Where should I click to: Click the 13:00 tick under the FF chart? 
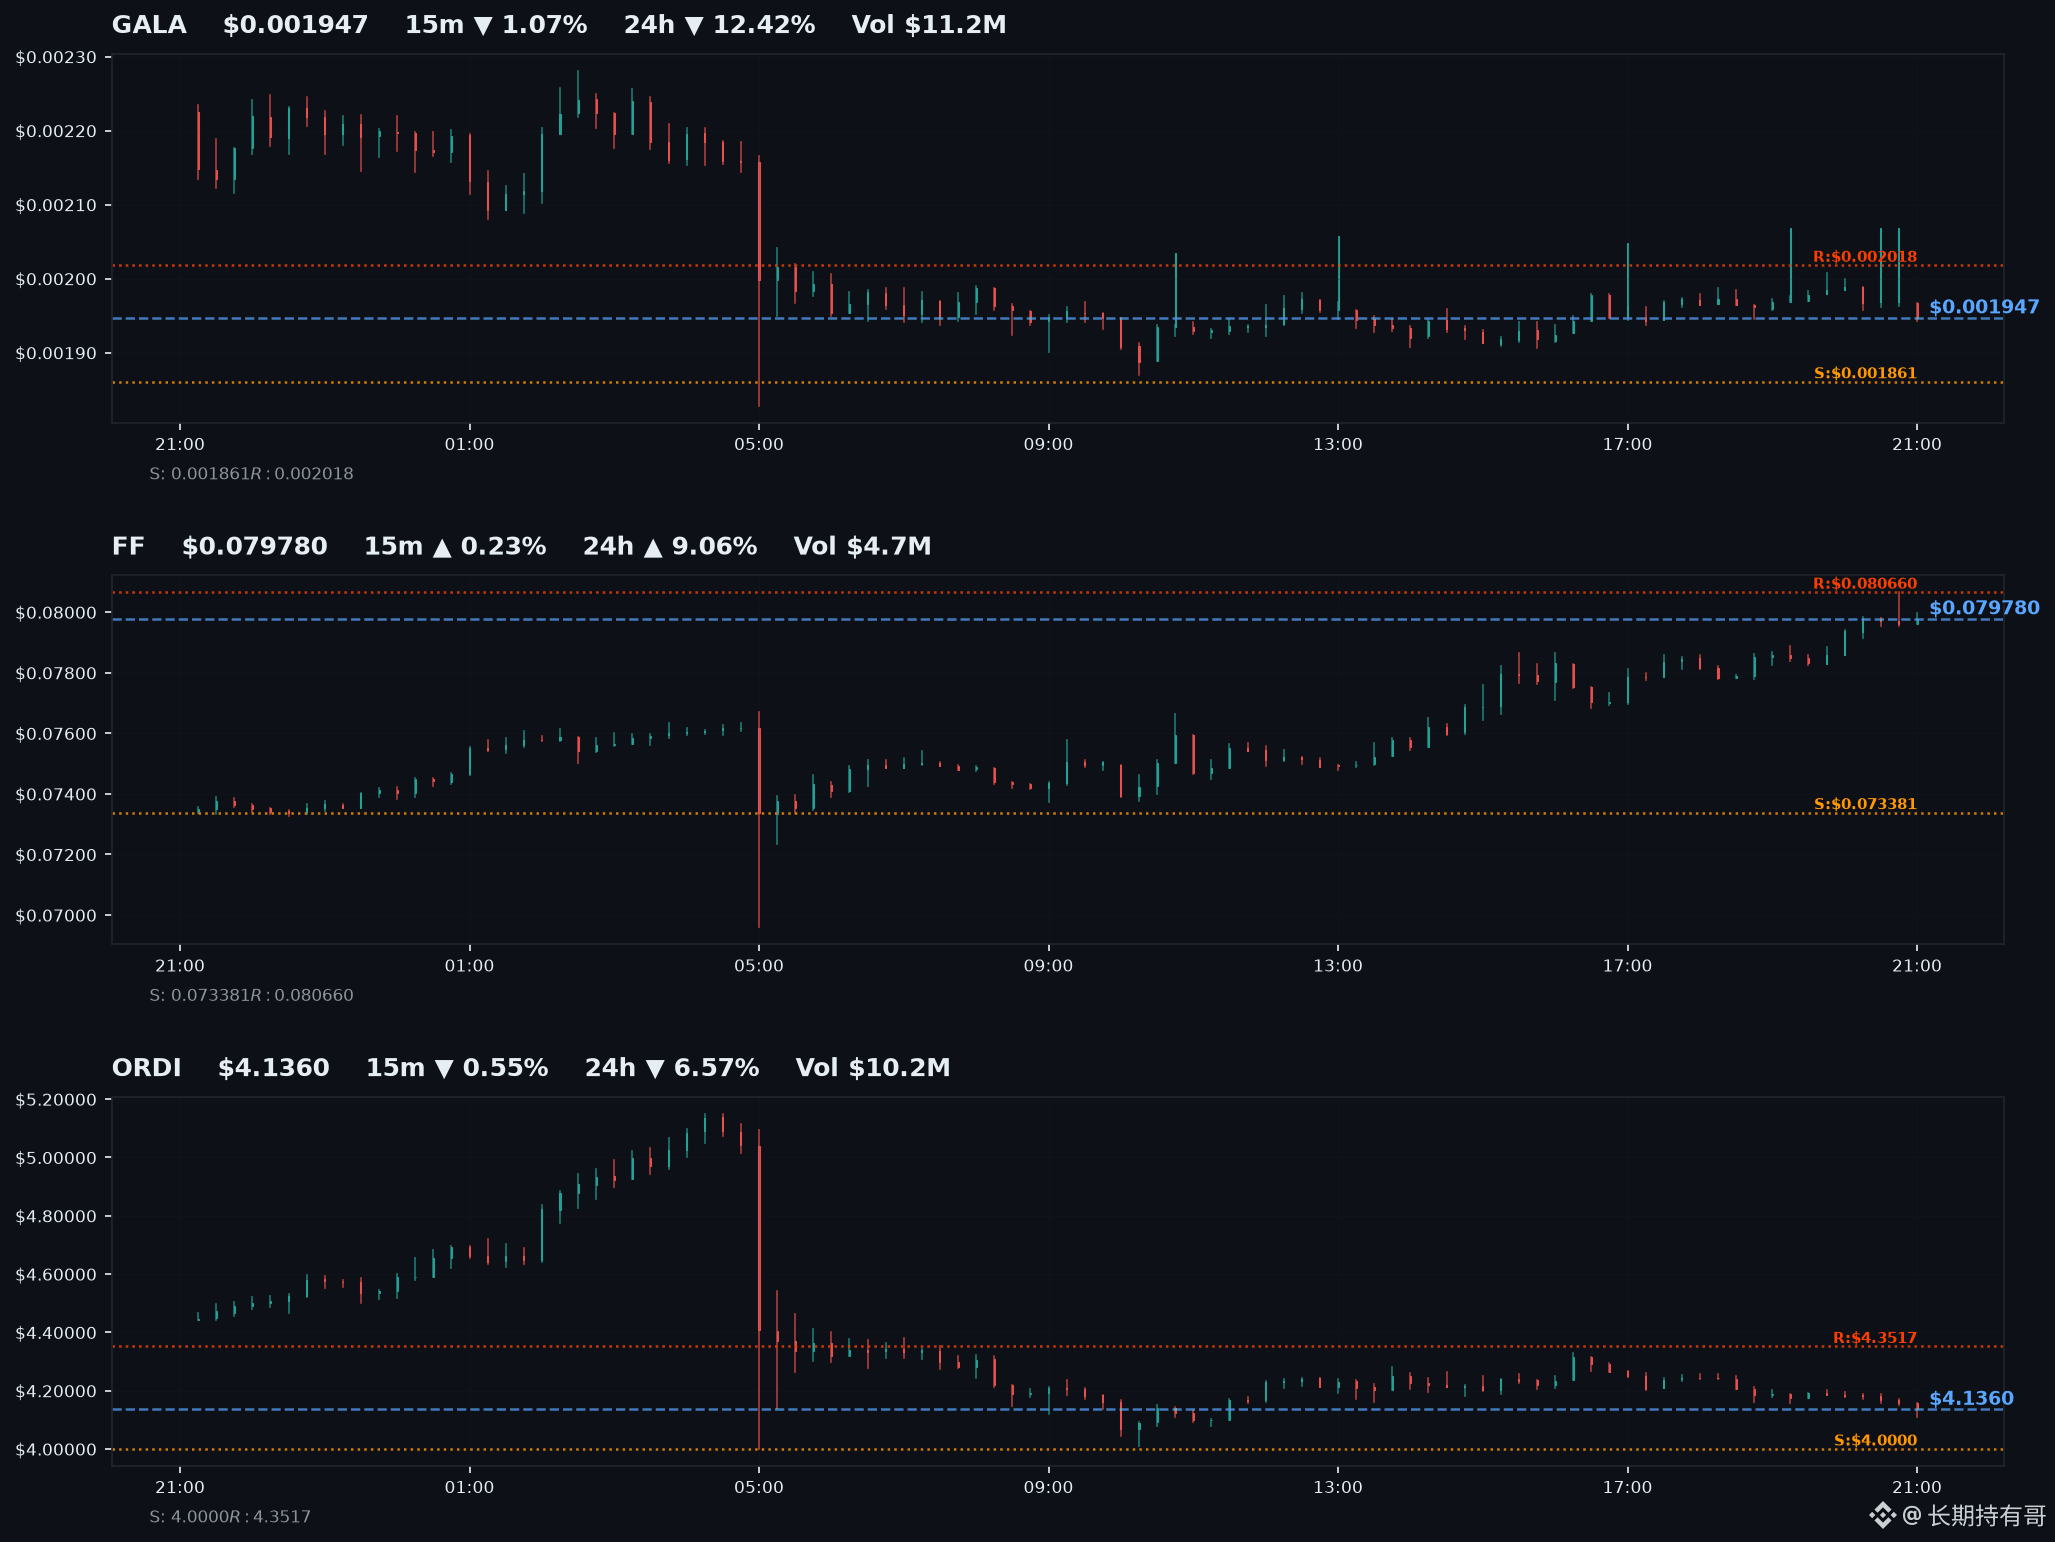point(1338,966)
